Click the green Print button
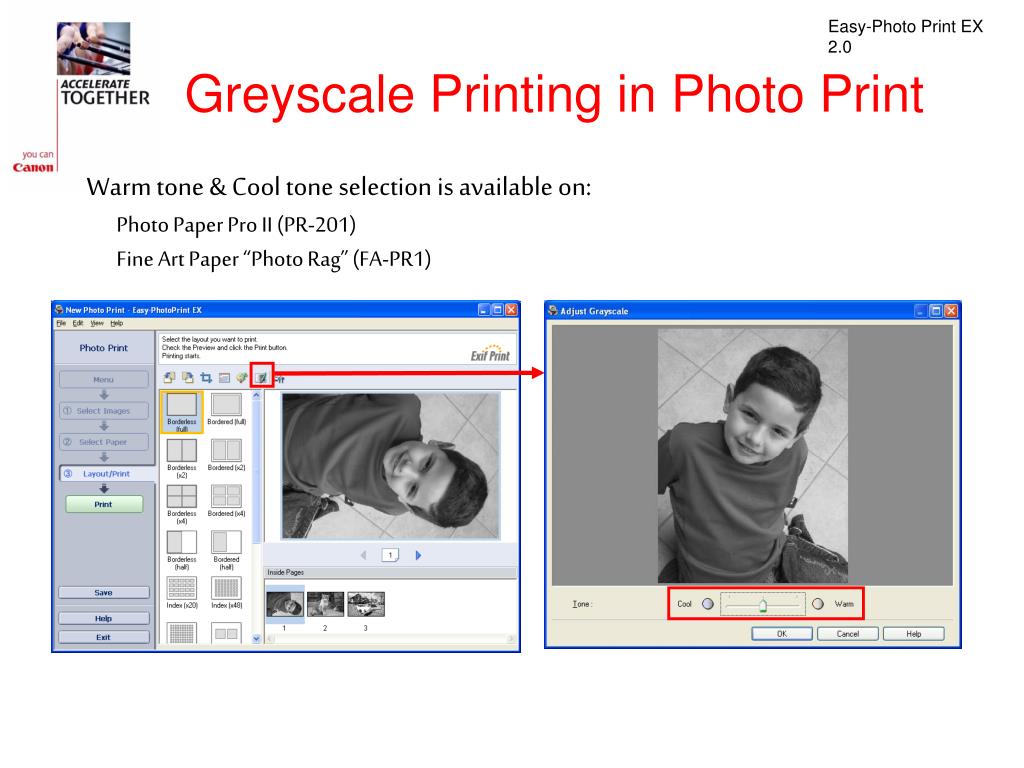The image size is (1024, 768). 104,504
